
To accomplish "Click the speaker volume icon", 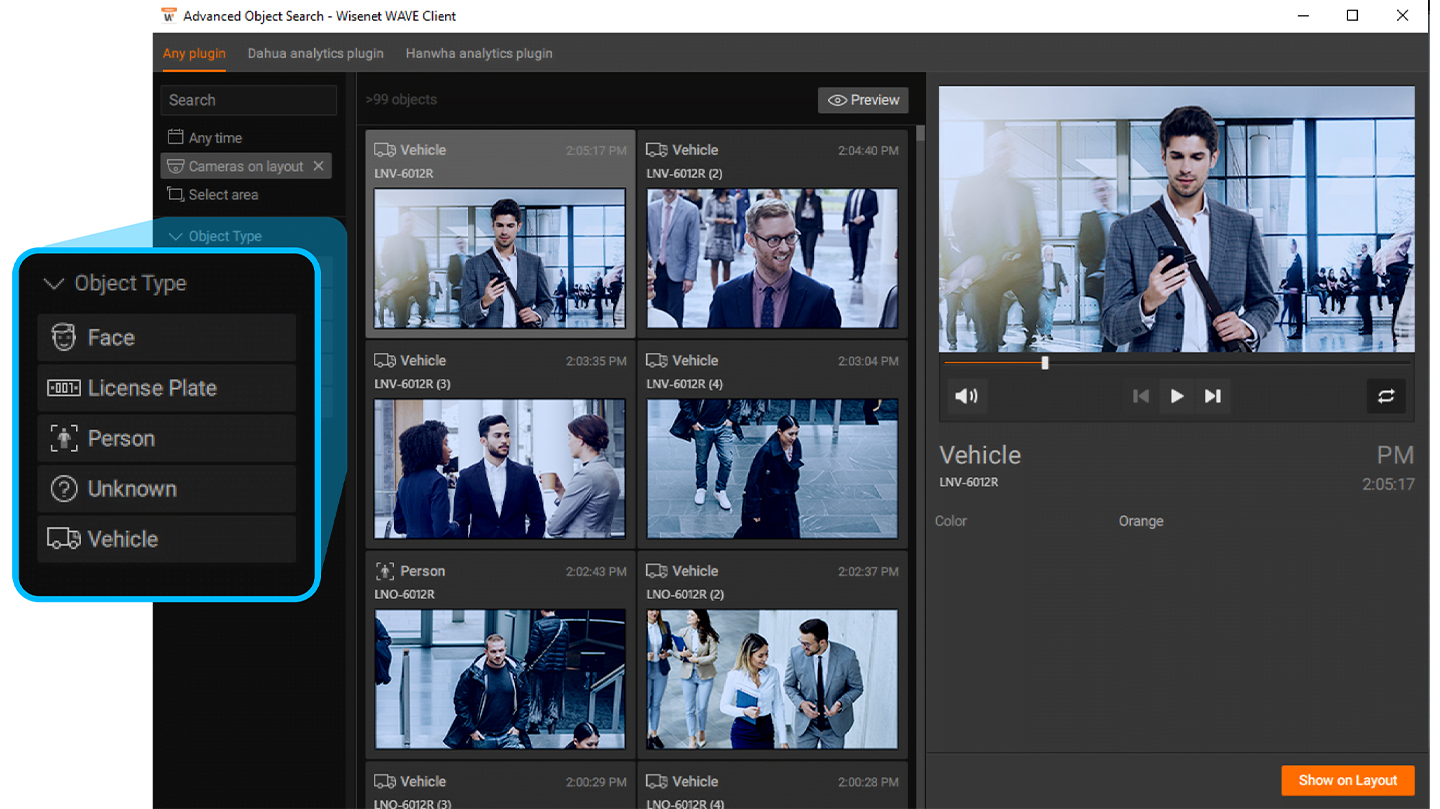I will click(x=966, y=396).
